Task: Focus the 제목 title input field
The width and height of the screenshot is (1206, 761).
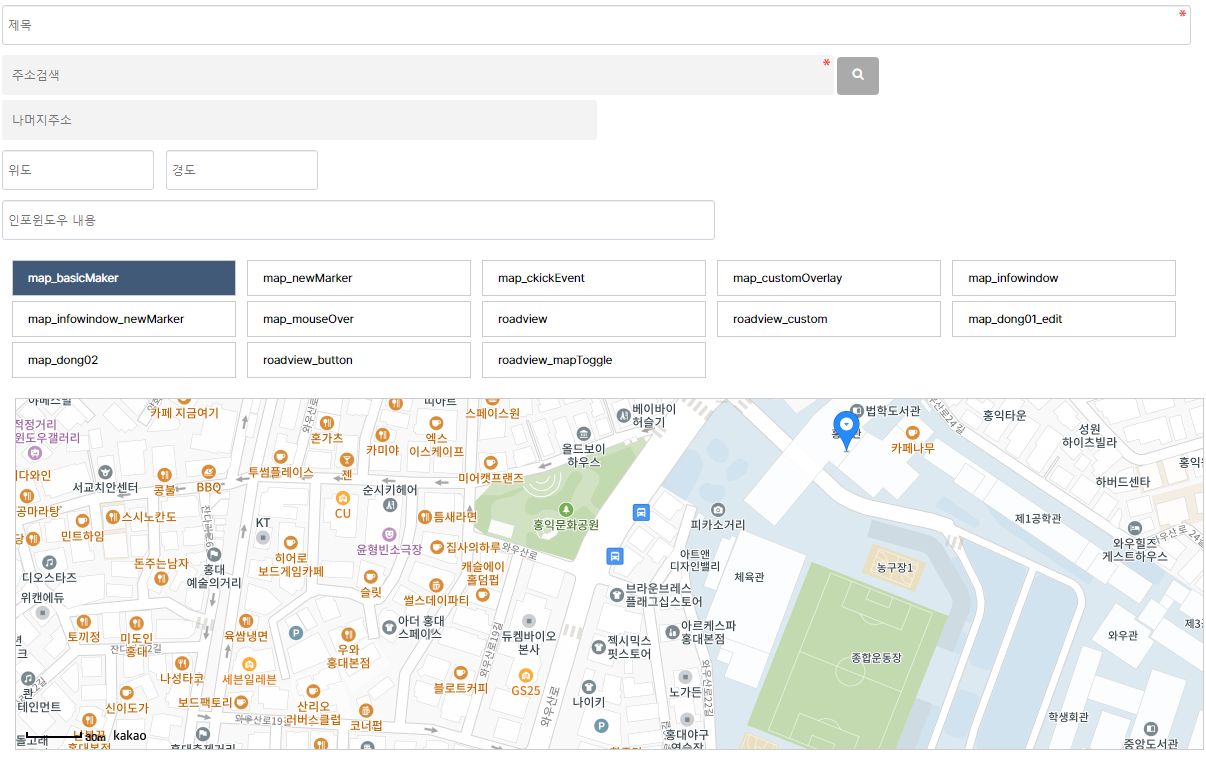Action: pyautogui.click(x=595, y=26)
